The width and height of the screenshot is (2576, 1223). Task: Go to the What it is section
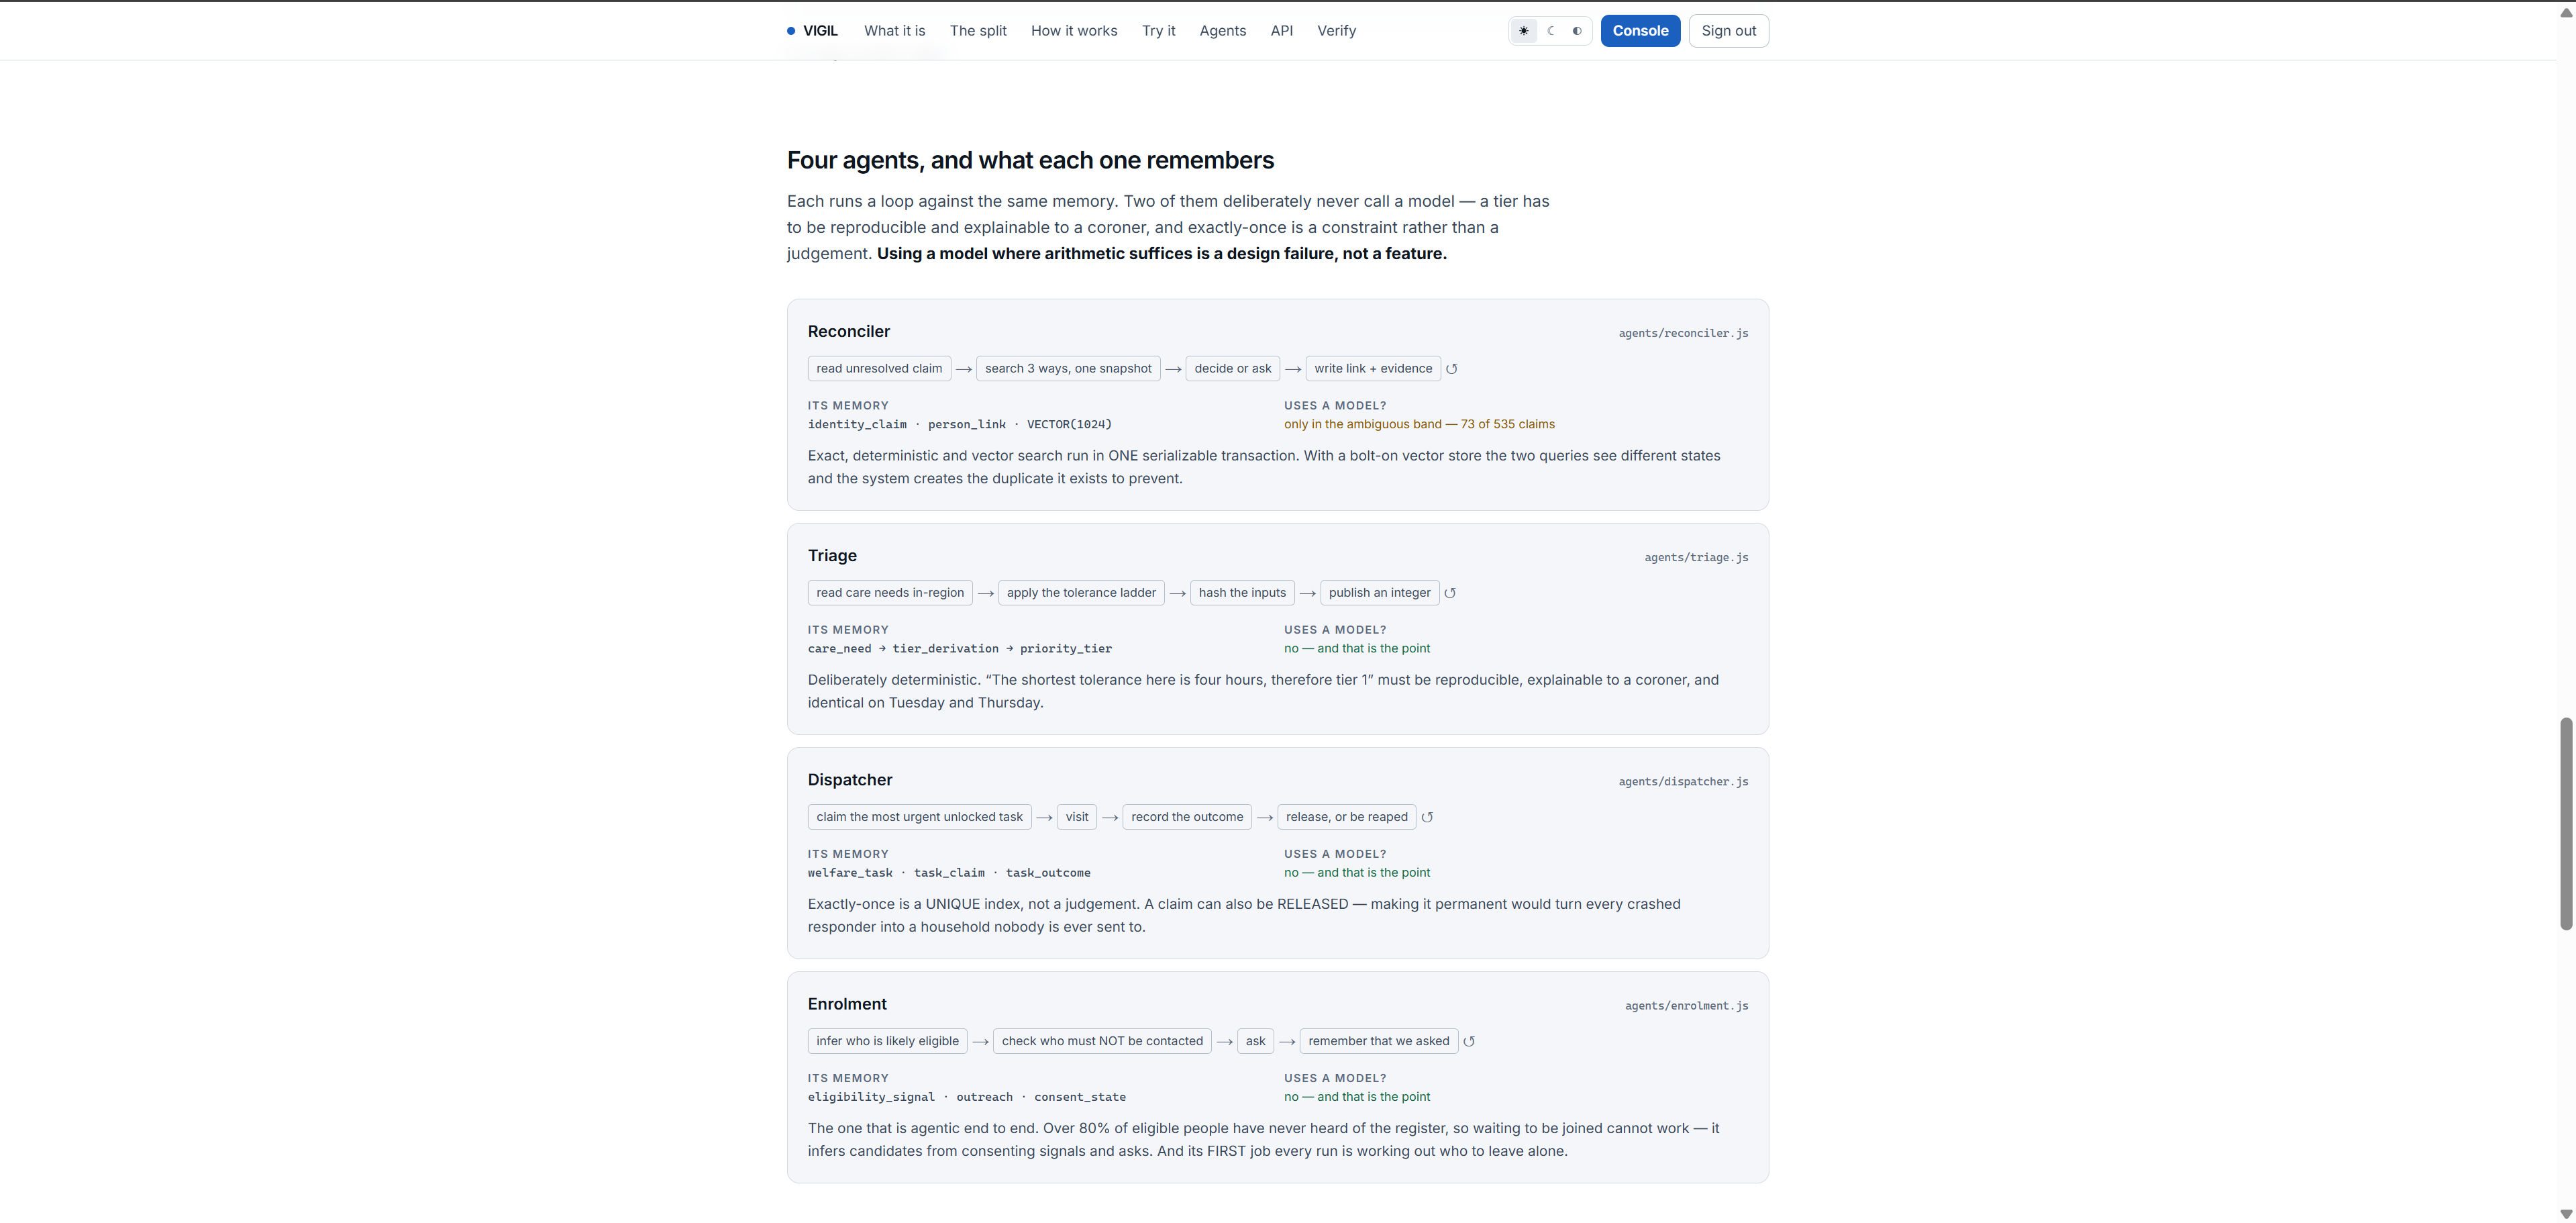pyautogui.click(x=894, y=31)
